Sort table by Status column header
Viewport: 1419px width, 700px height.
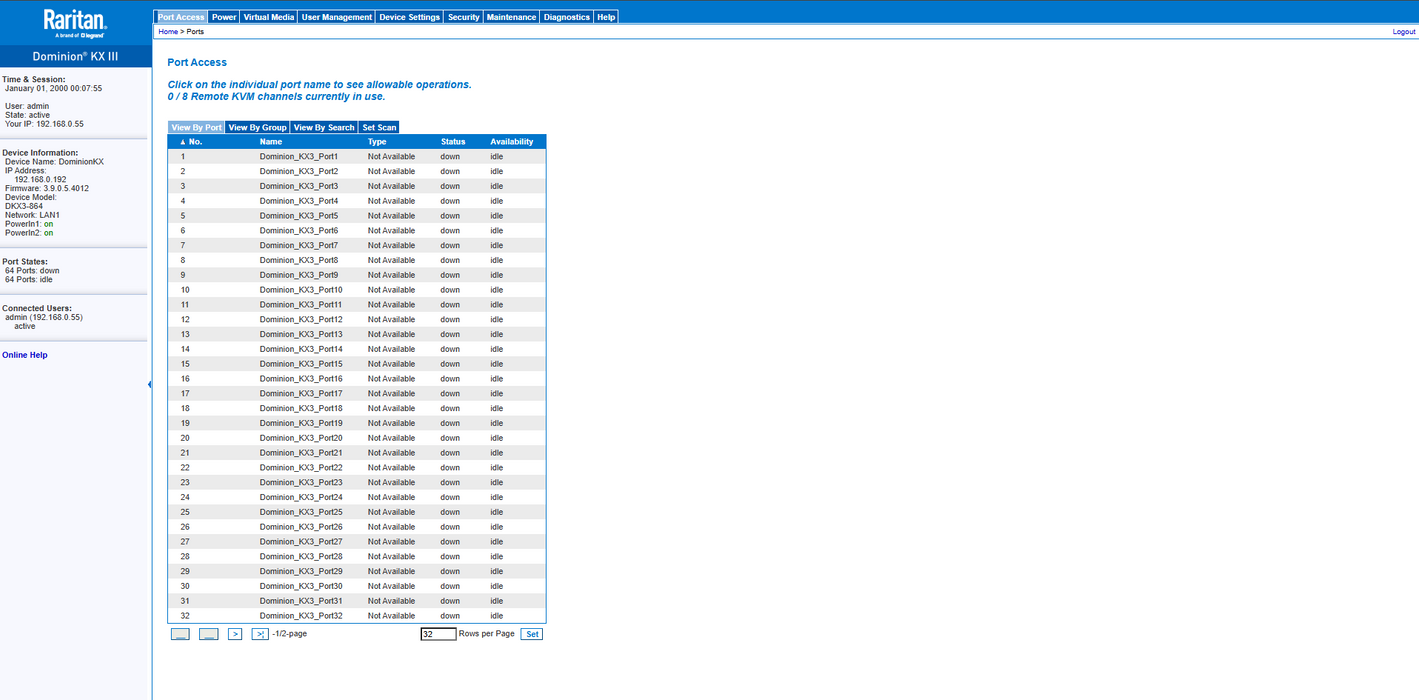pyautogui.click(x=453, y=142)
